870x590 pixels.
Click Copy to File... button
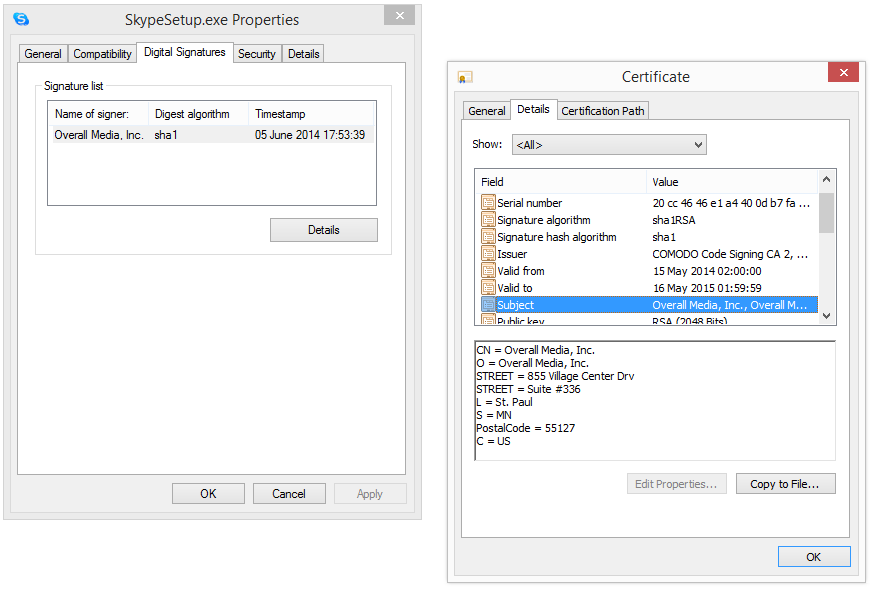point(785,484)
